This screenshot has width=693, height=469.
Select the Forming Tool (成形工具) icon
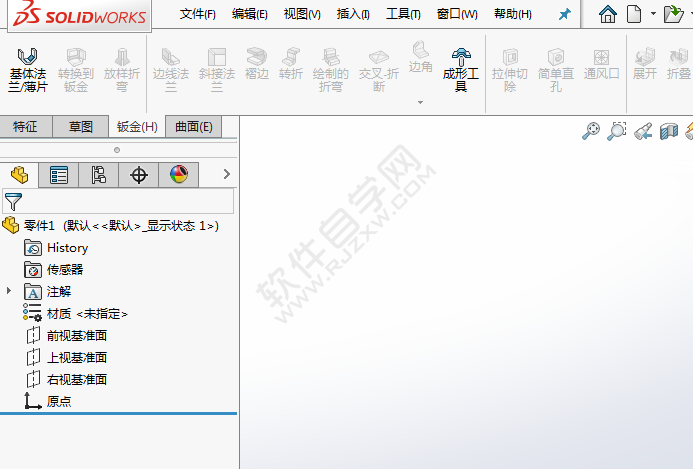click(x=461, y=68)
